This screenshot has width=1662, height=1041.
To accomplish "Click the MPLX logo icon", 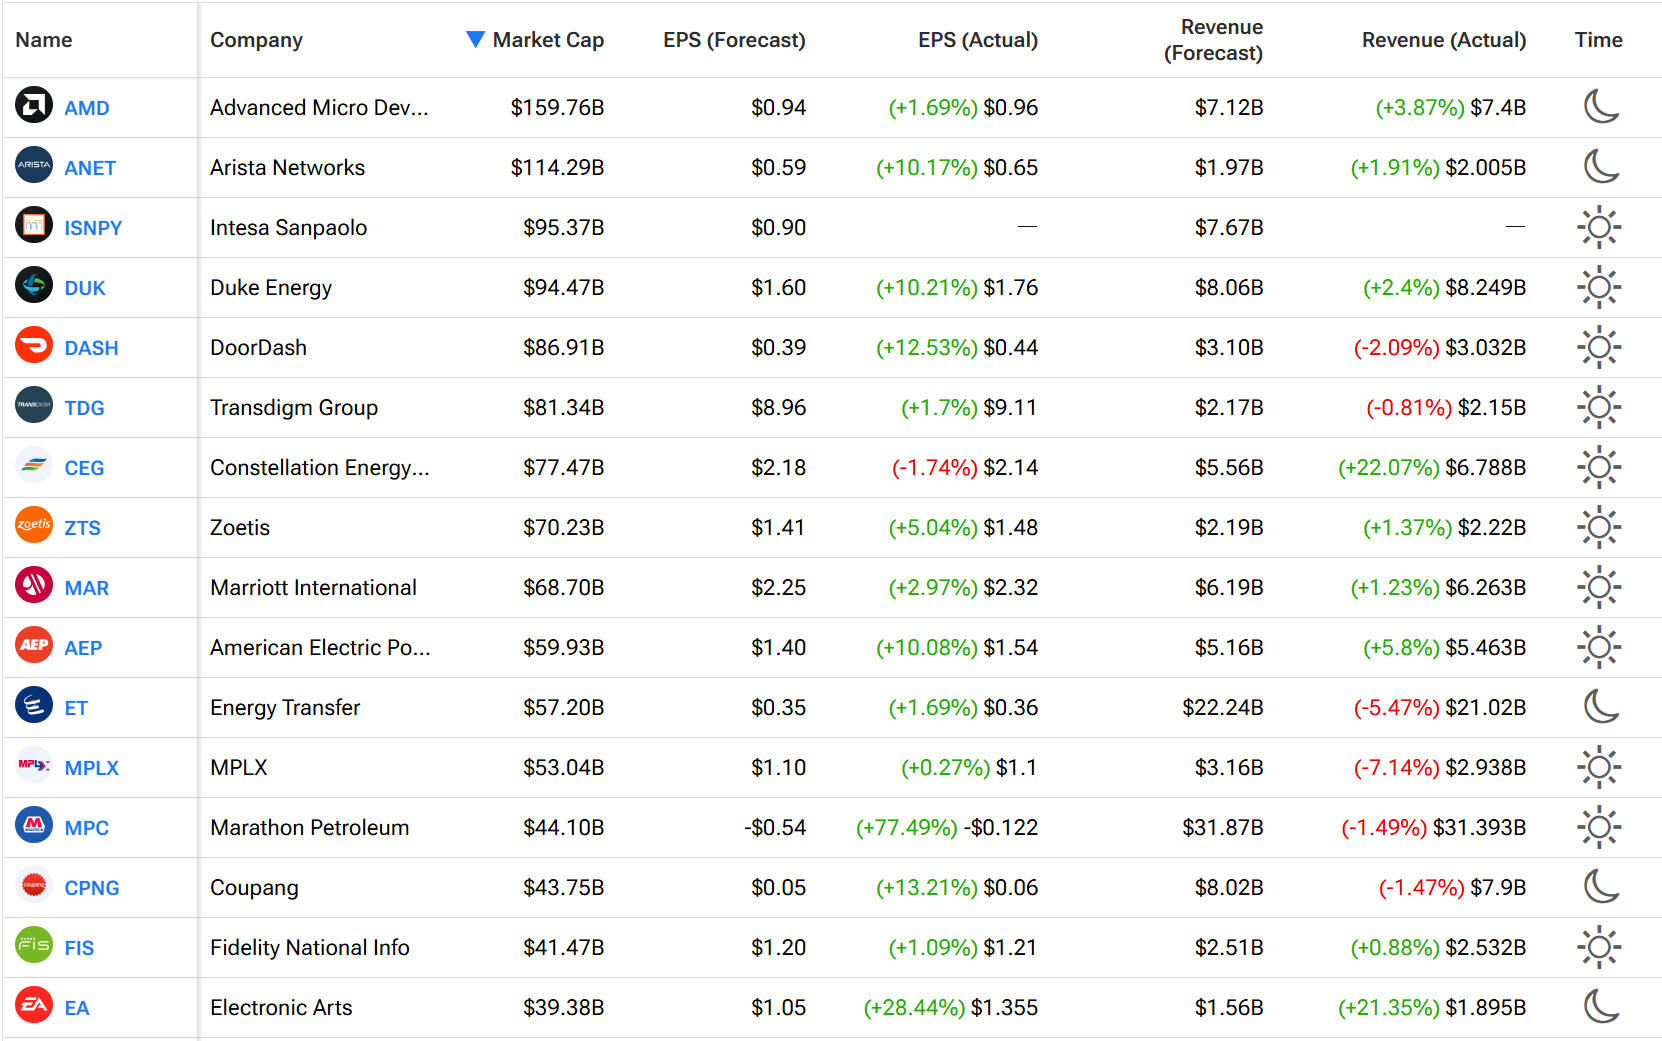I will click(x=34, y=765).
